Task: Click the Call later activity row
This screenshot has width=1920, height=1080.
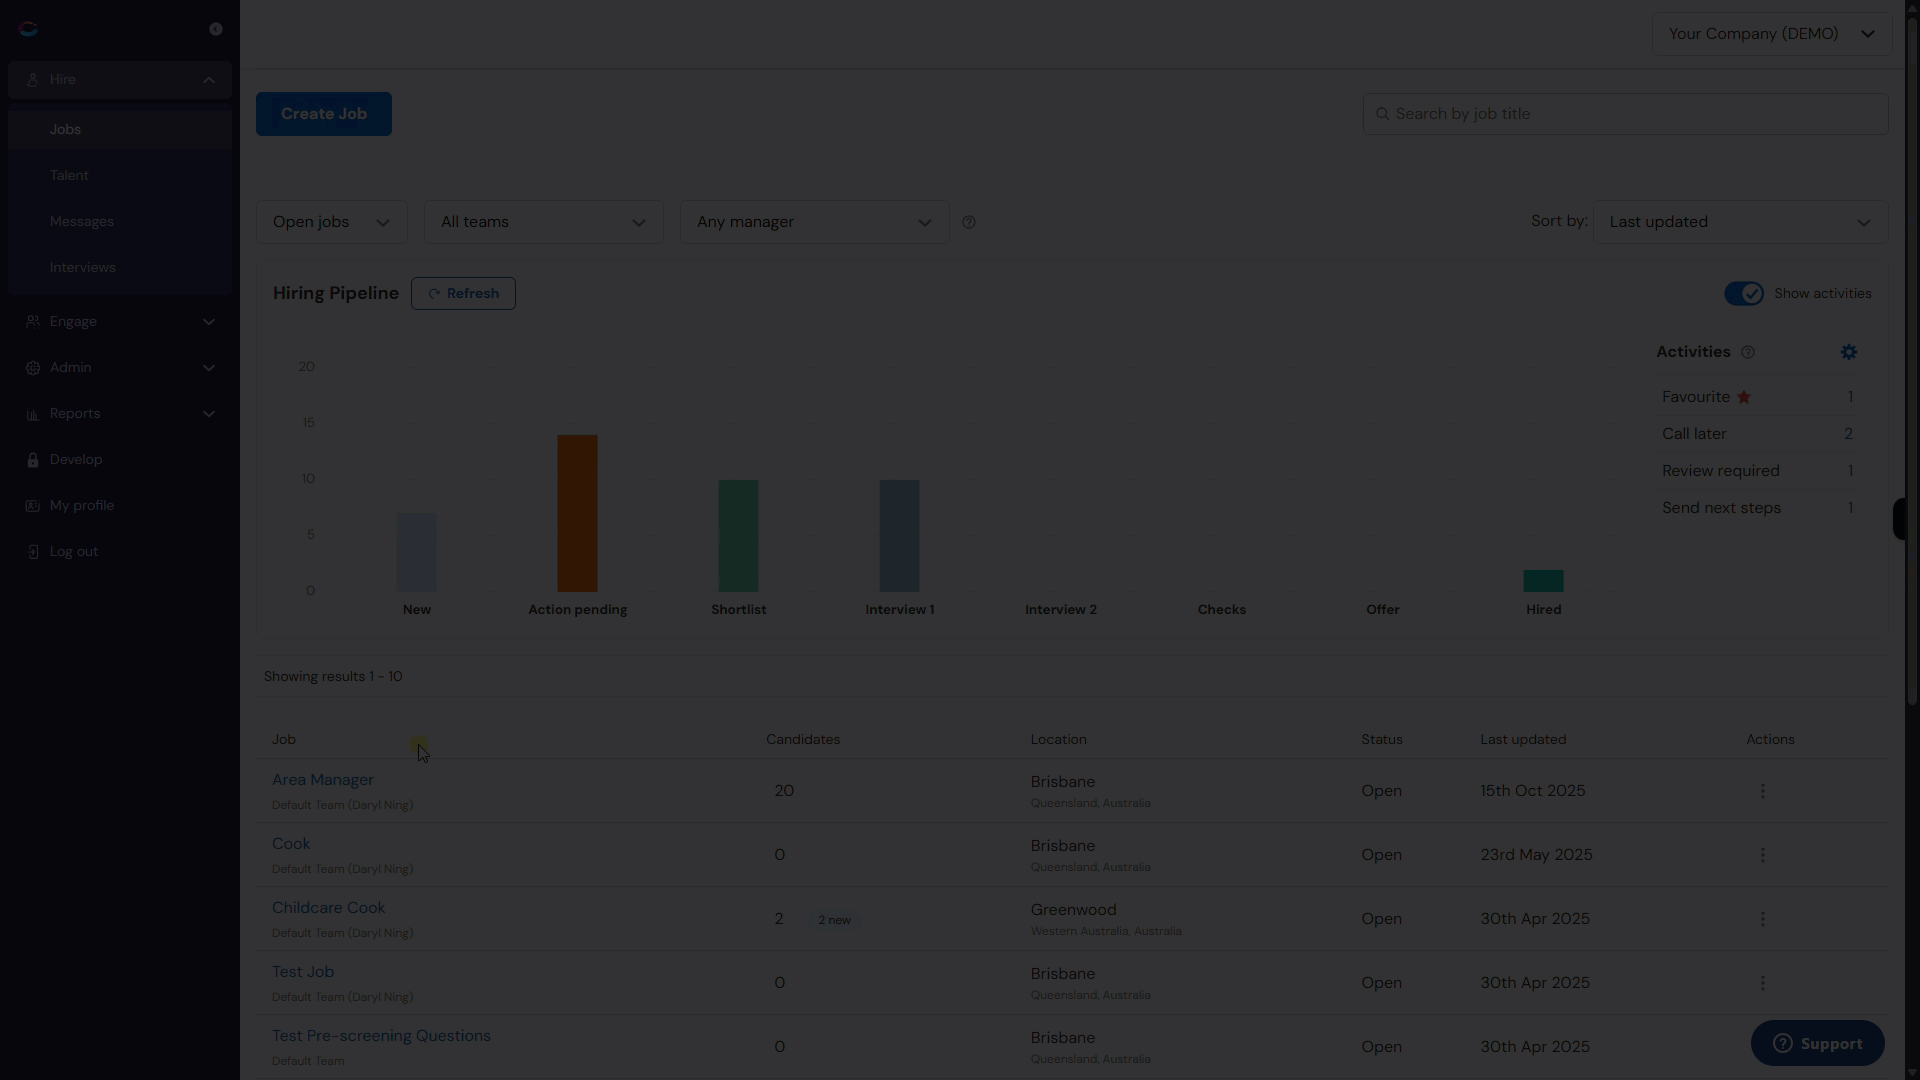Action: click(1757, 434)
